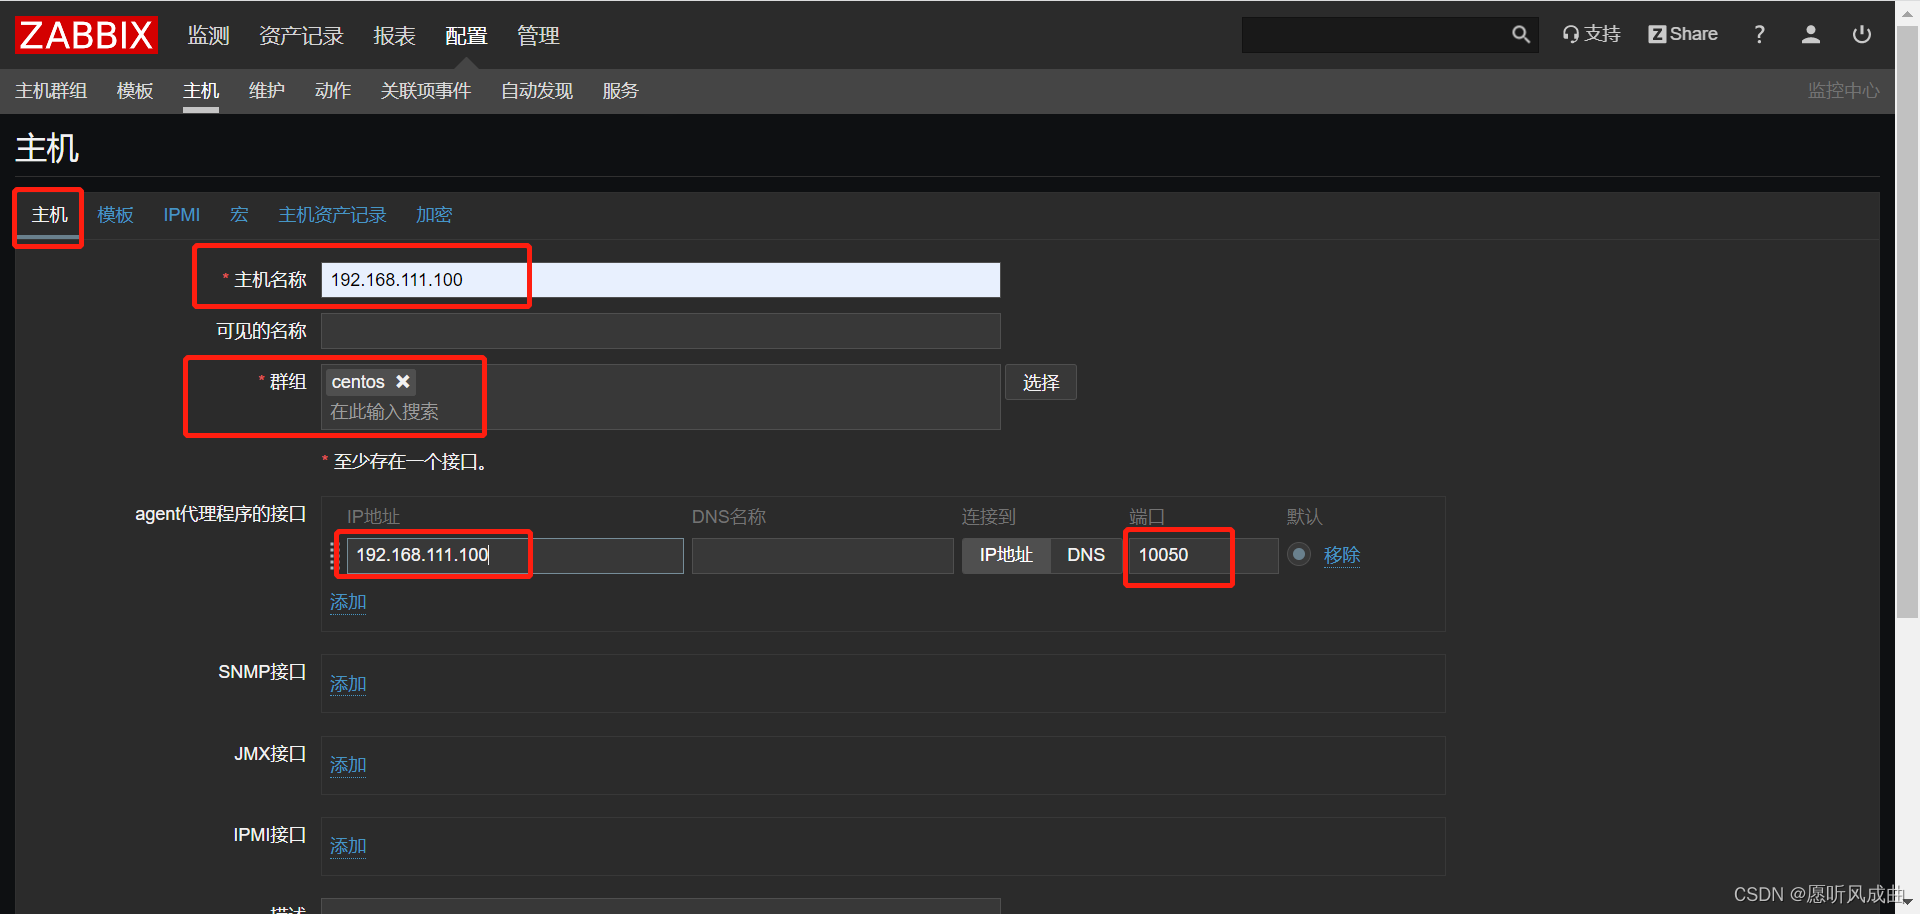Open the 支持 support link
The width and height of the screenshot is (1920, 914).
(x=1591, y=34)
